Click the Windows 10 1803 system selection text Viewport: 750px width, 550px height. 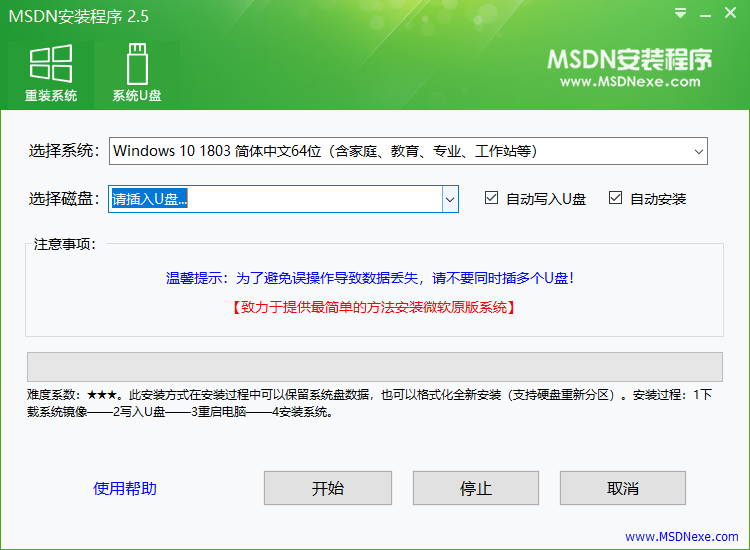point(325,151)
